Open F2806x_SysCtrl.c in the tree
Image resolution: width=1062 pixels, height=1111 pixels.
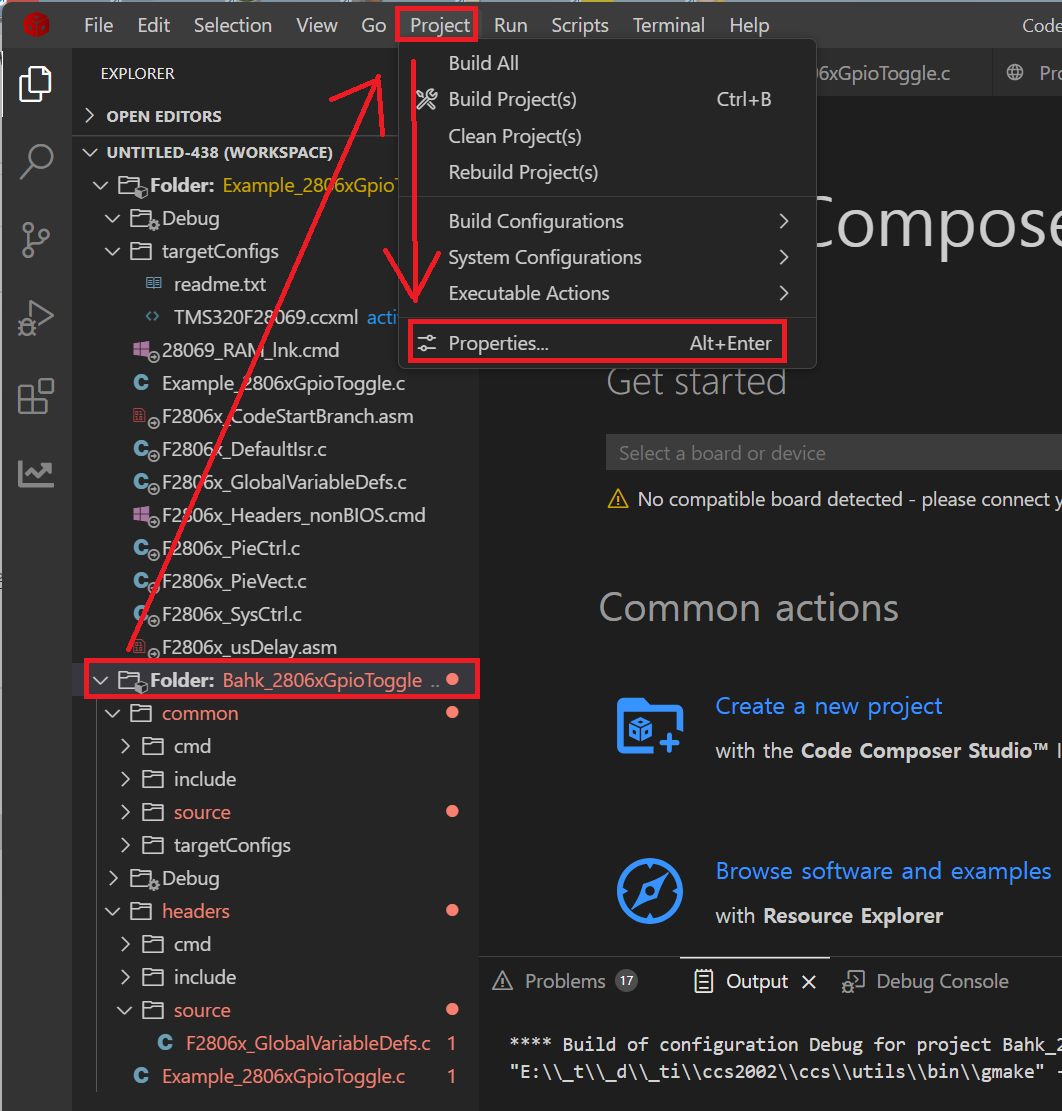click(x=232, y=614)
